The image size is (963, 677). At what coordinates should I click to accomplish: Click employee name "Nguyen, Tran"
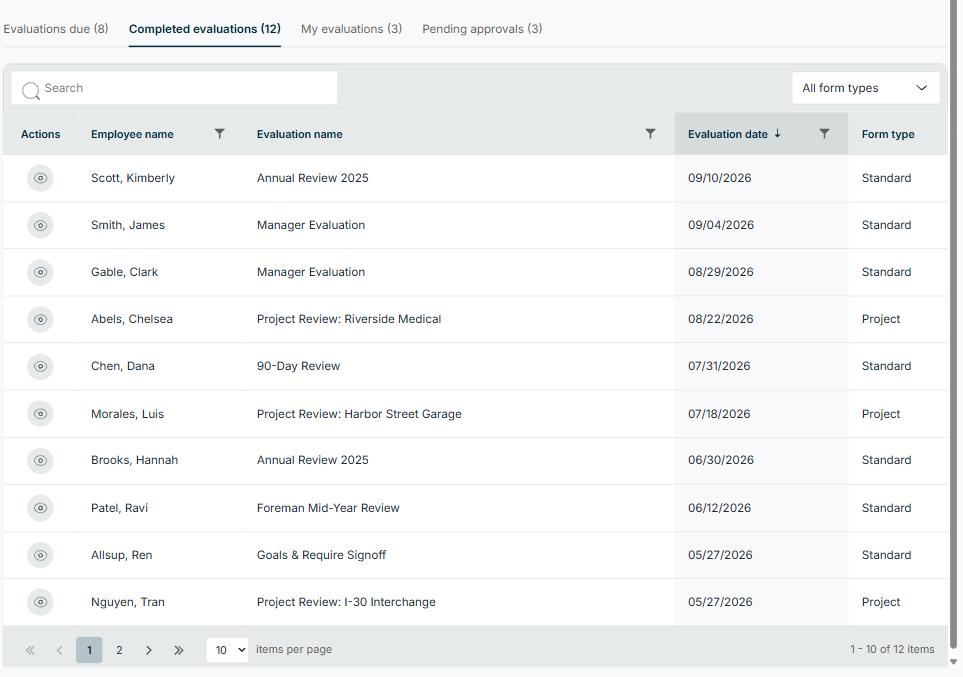(x=128, y=602)
